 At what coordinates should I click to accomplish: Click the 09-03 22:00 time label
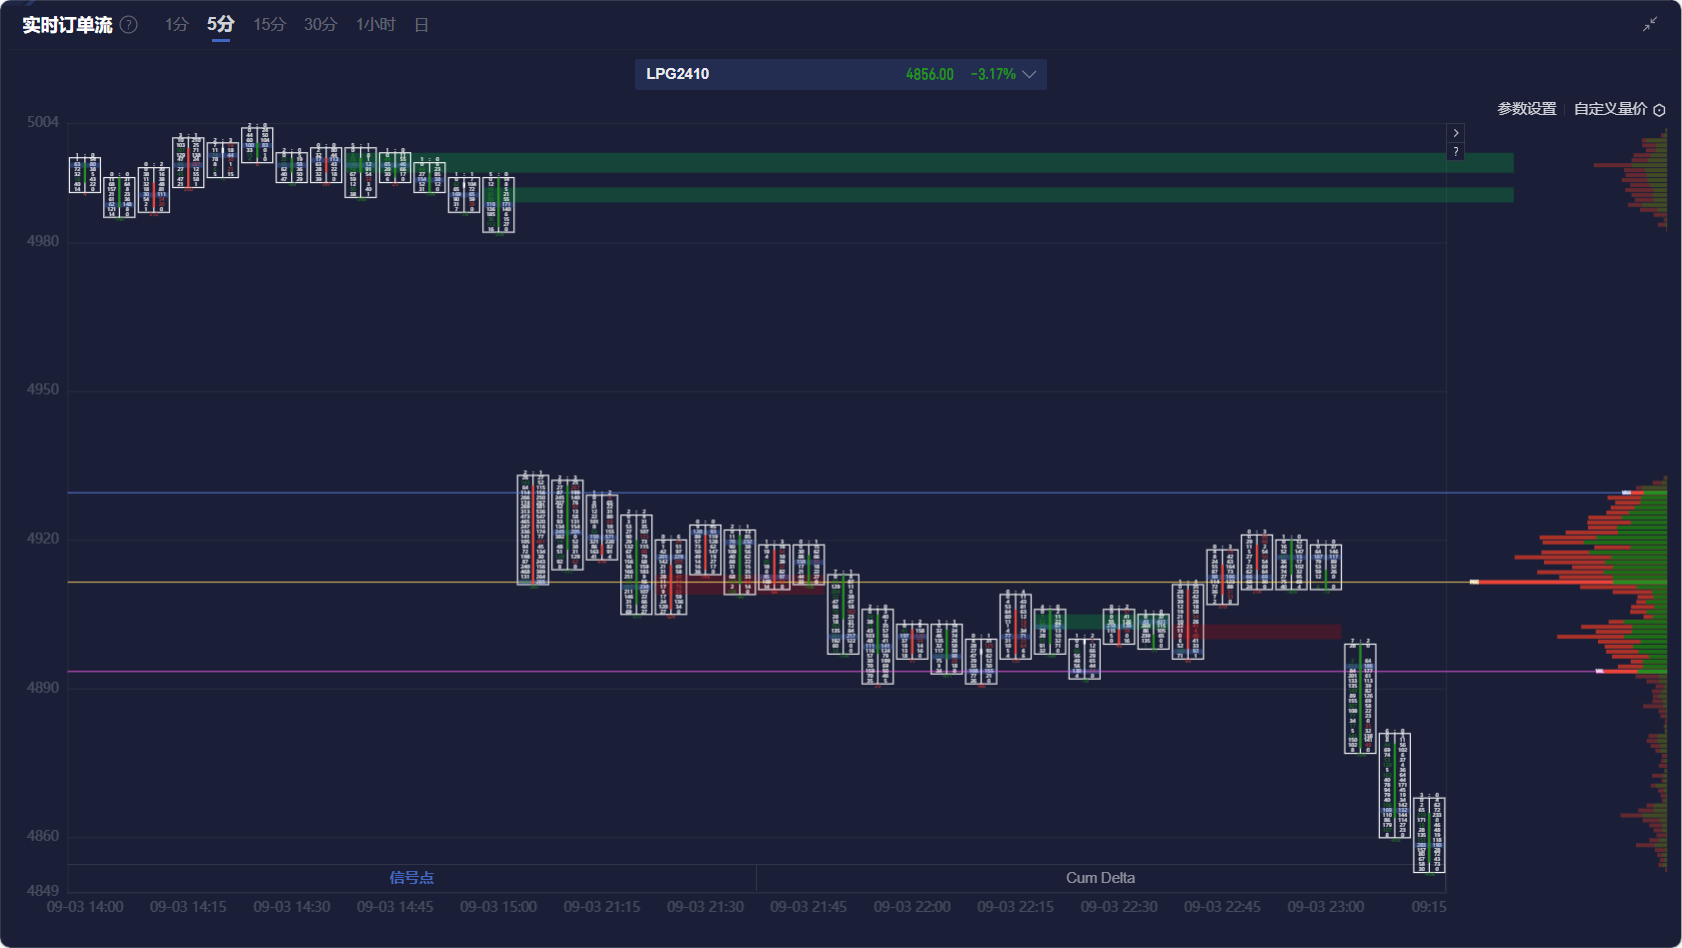pos(912,907)
